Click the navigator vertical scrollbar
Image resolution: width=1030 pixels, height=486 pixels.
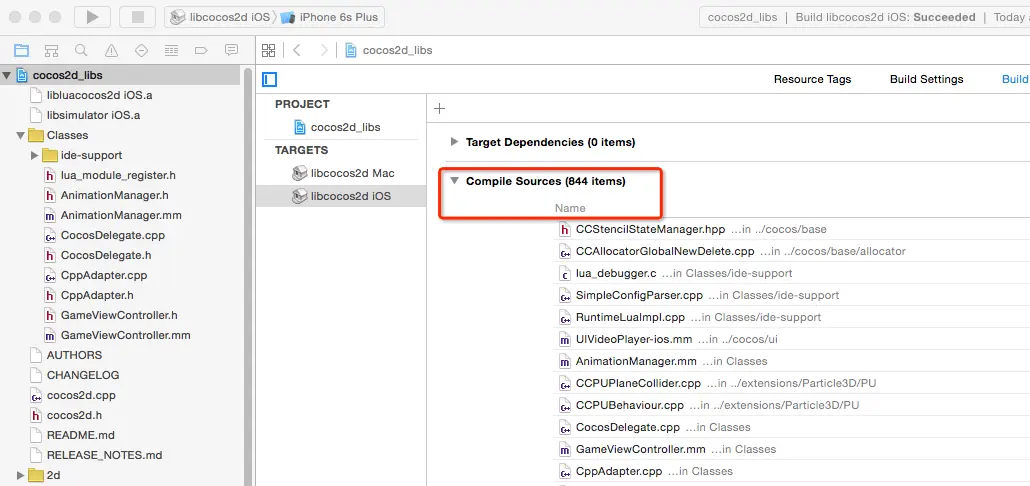[x=248, y=276]
